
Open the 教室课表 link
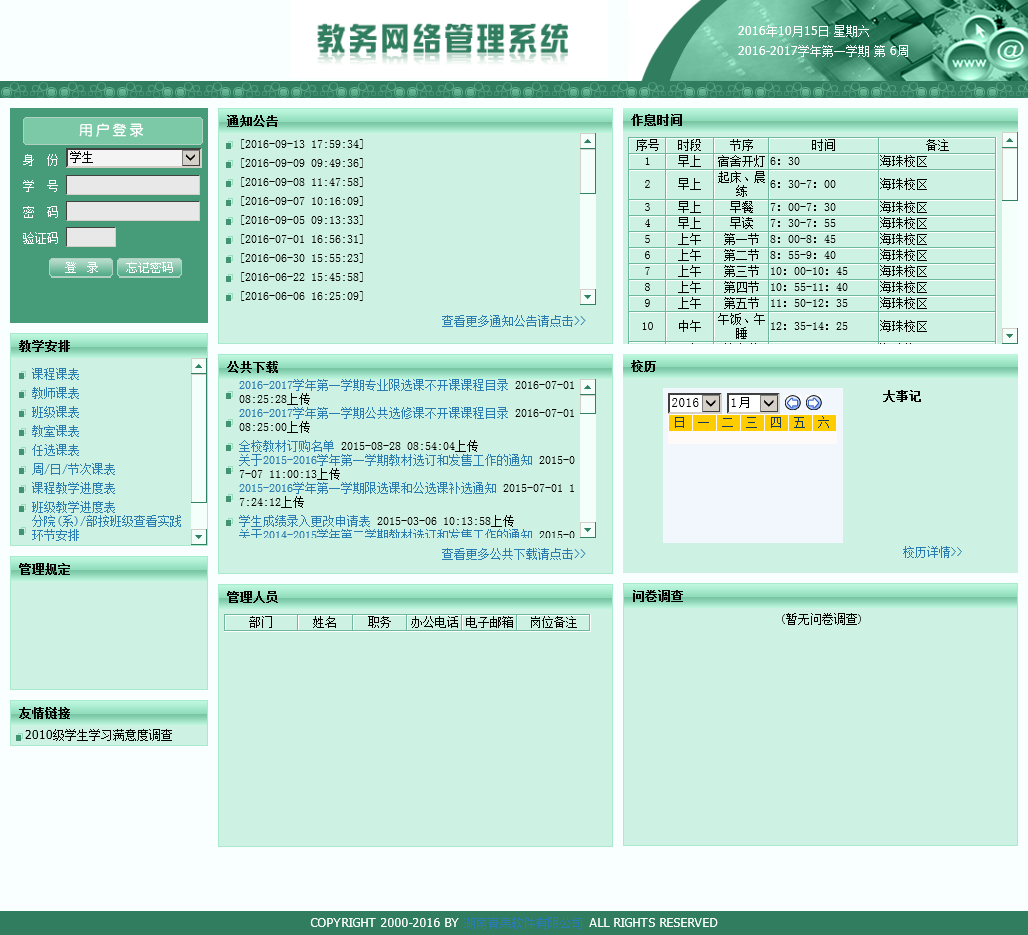(56, 431)
